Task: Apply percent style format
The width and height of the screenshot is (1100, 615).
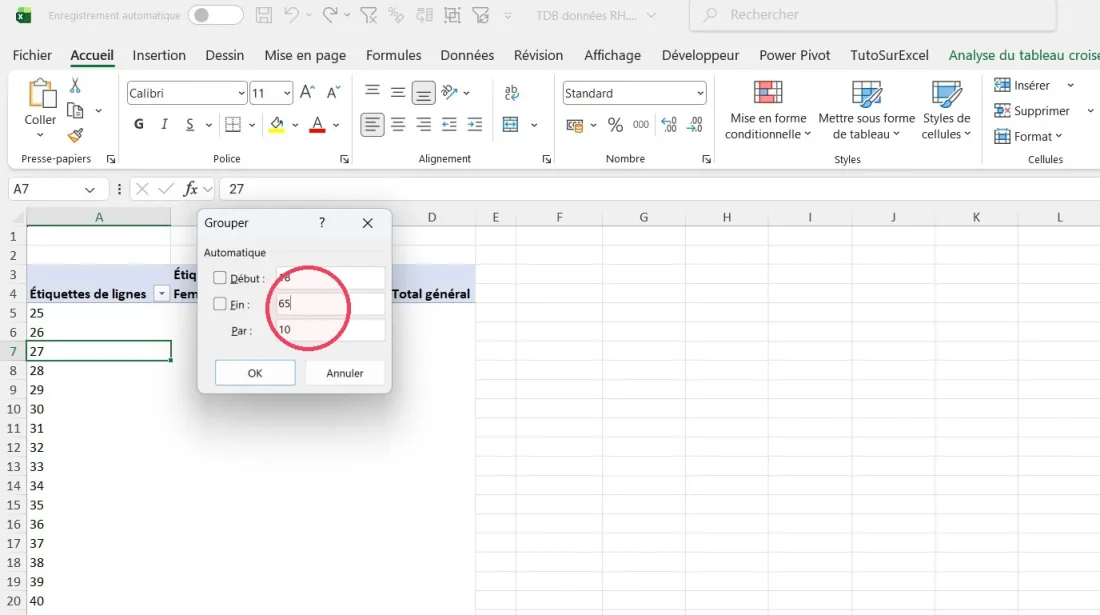Action: [x=615, y=125]
